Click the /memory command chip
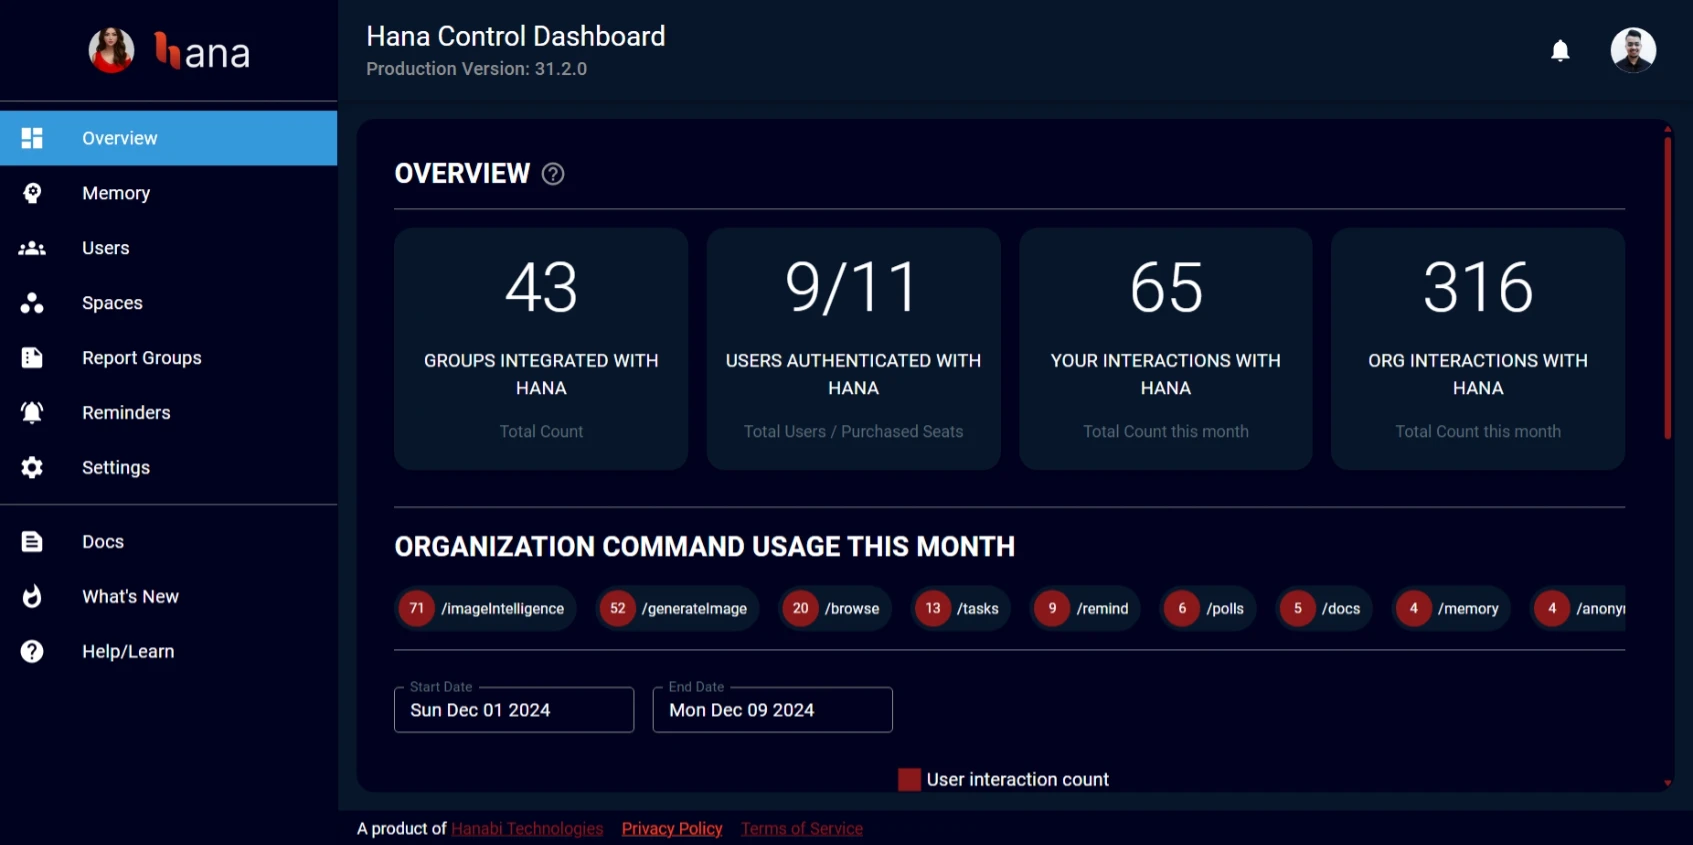 coord(1451,608)
